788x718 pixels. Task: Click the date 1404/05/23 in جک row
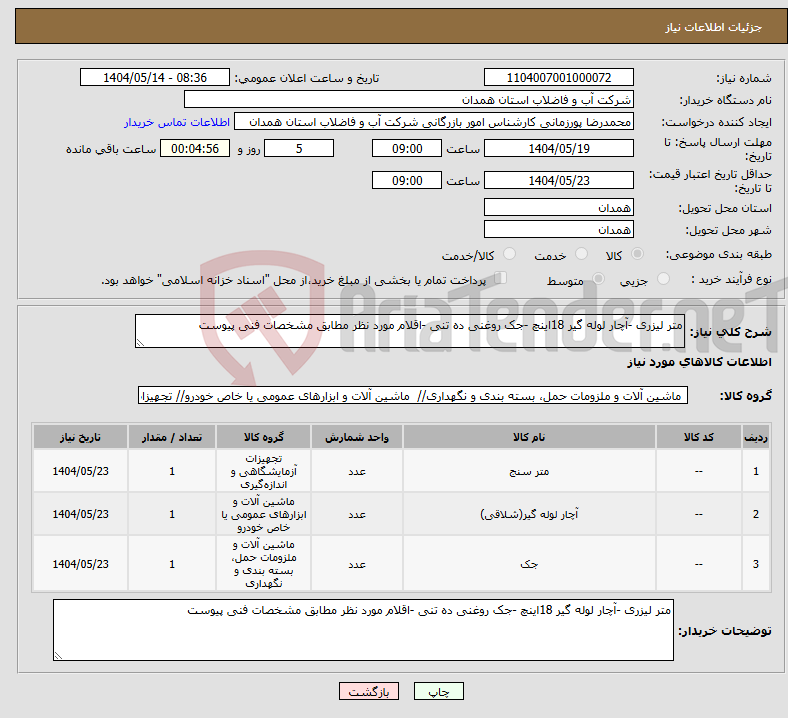[80, 564]
